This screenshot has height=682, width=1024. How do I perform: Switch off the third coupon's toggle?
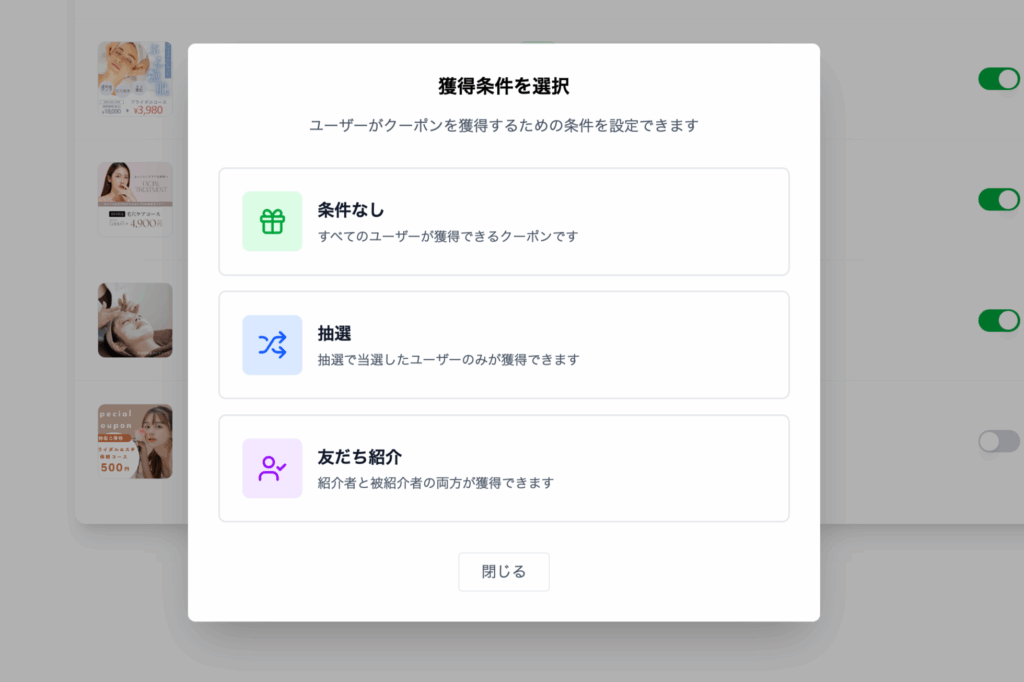pyautogui.click(x=998, y=320)
